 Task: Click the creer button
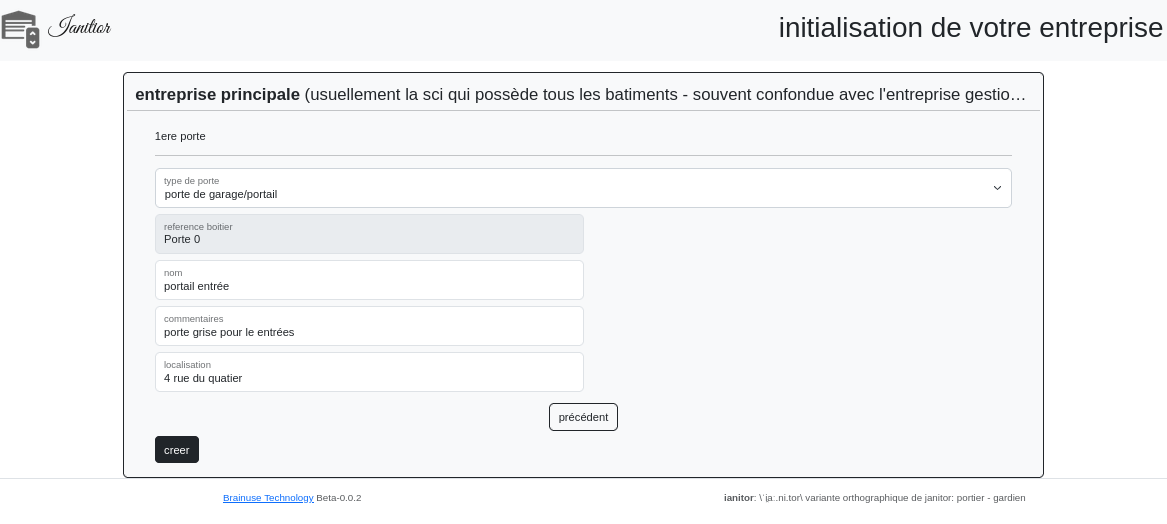[x=176, y=450]
